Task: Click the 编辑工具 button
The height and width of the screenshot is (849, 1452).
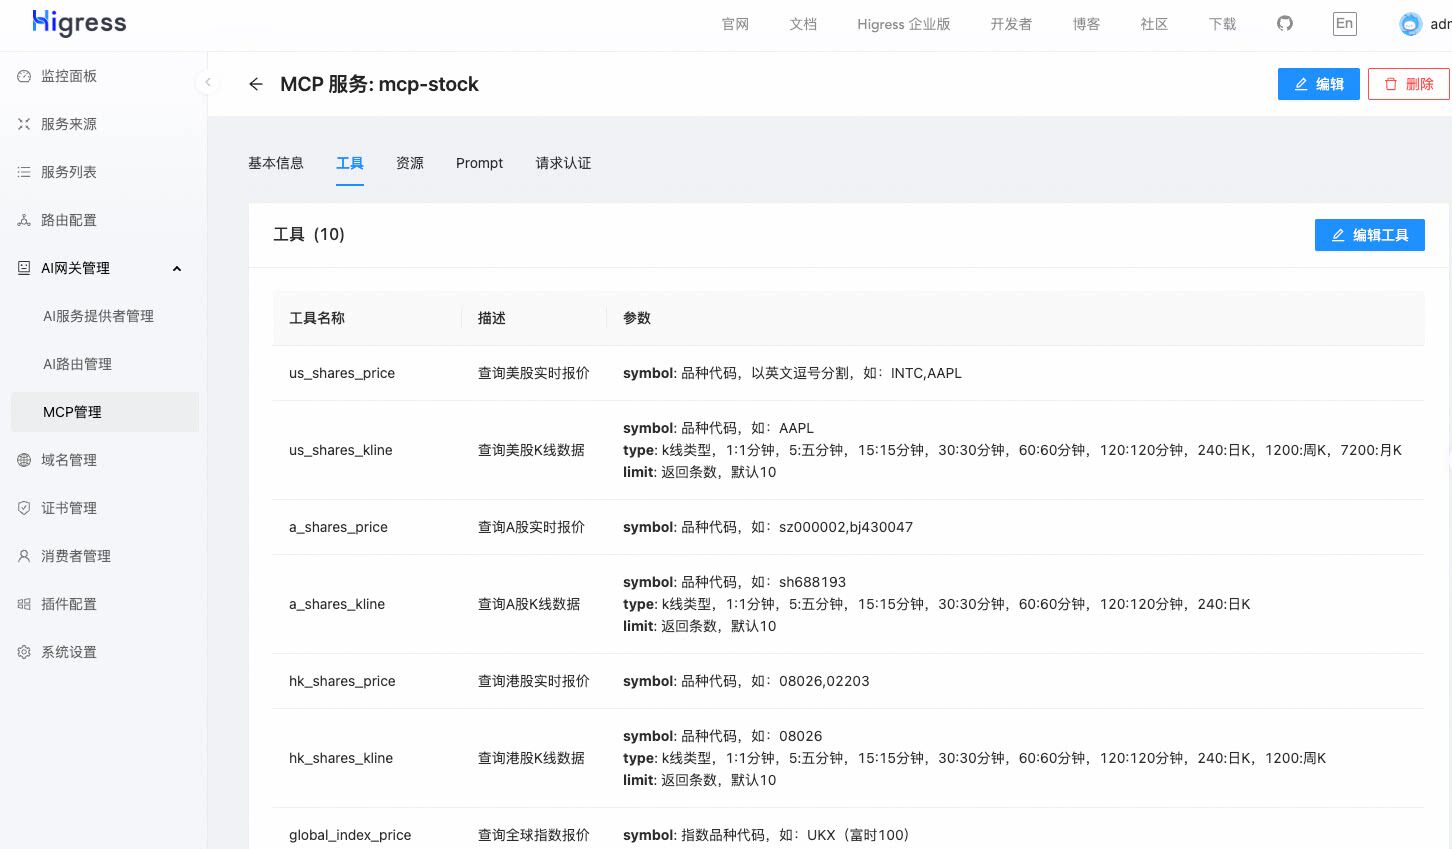Action: pos(1369,235)
